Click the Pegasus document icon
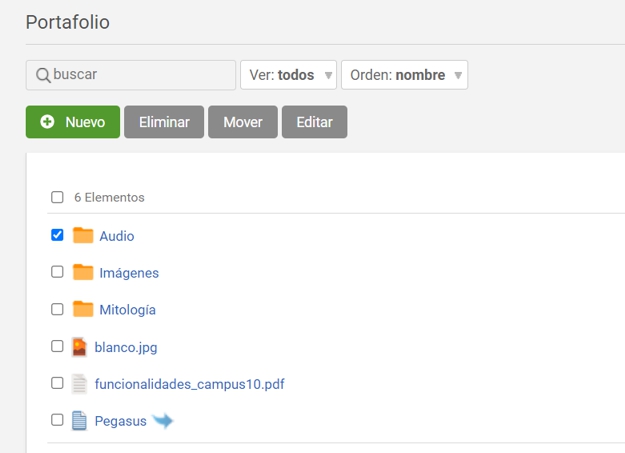The height and width of the screenshot is (453, 625). (80, 421)
